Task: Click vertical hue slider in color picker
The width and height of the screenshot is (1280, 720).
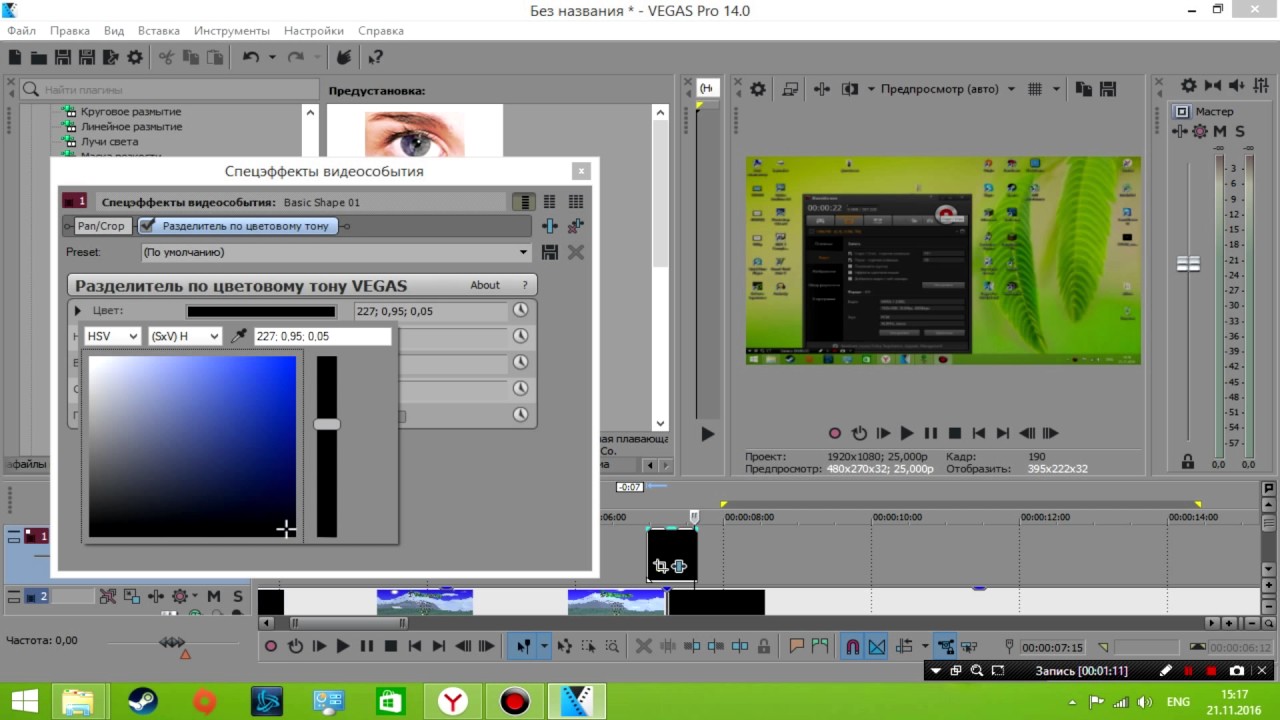Action: (327, 446)
